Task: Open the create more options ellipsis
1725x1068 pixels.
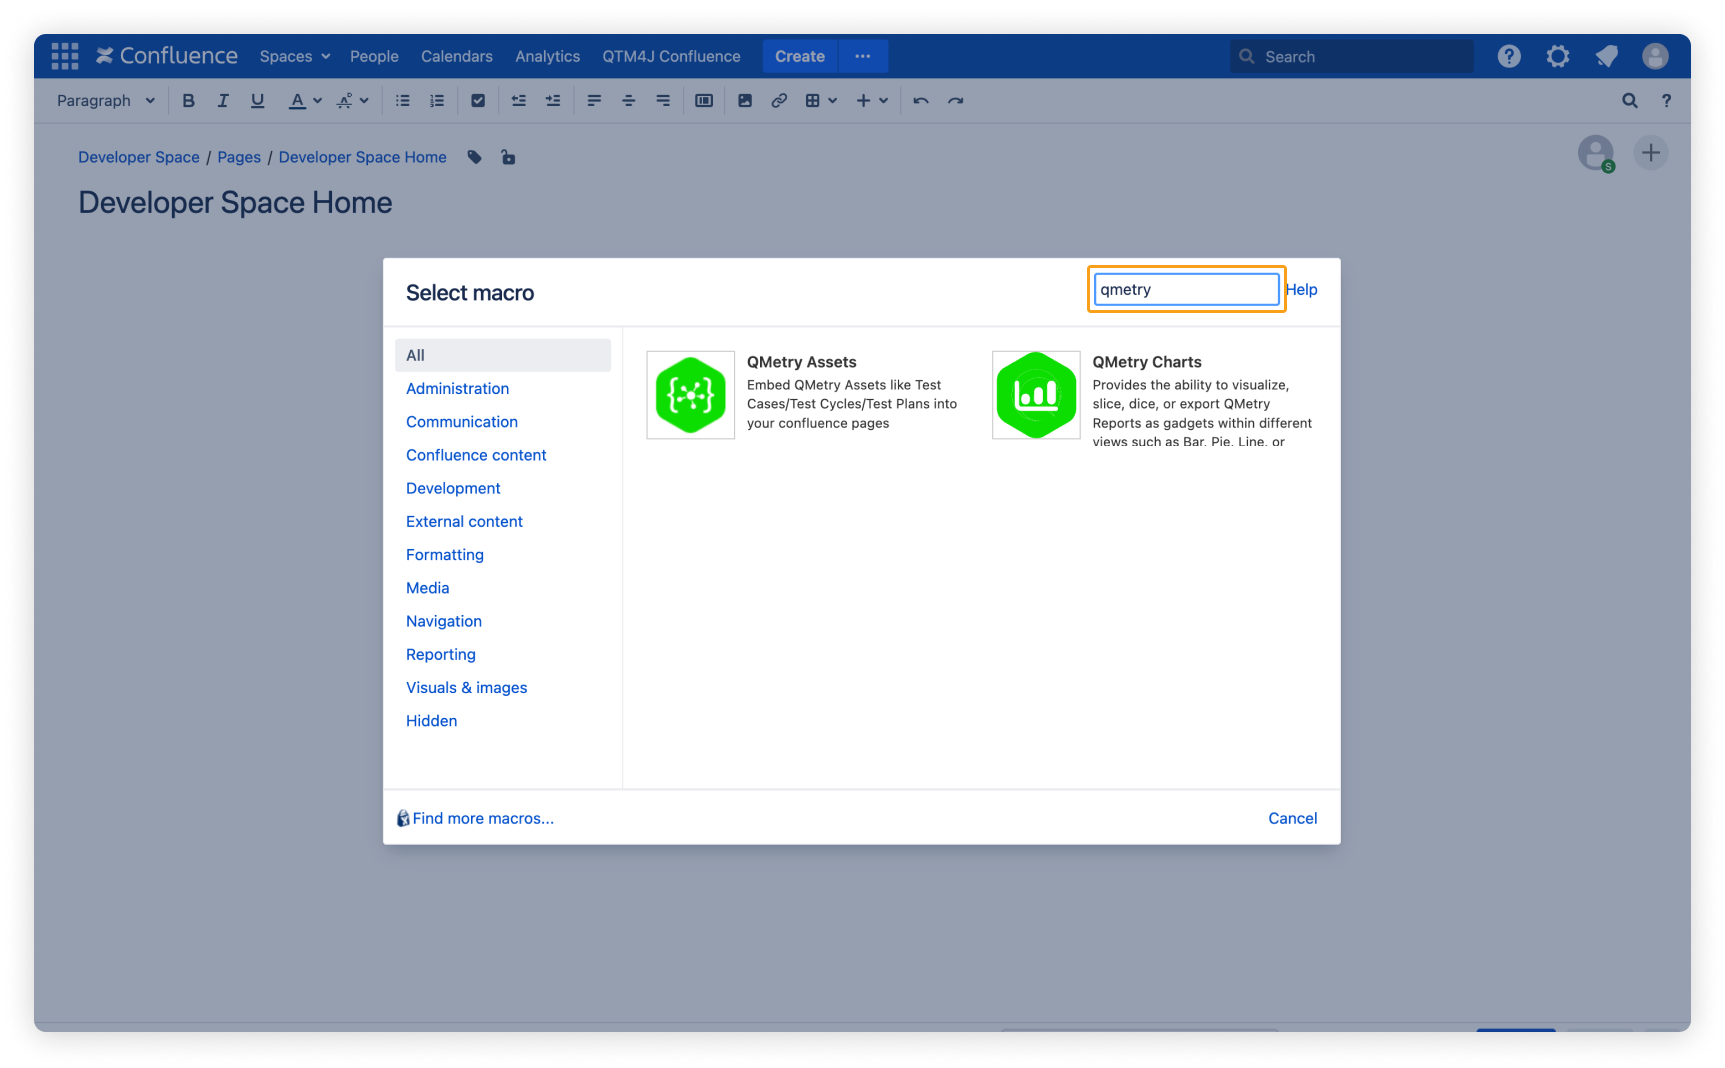Action: pos(863,56)
